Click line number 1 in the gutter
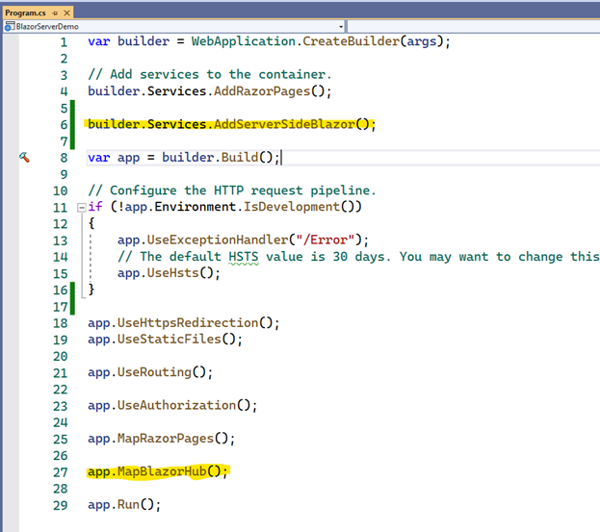Viewport: 600px width, 532px height. 64,42
